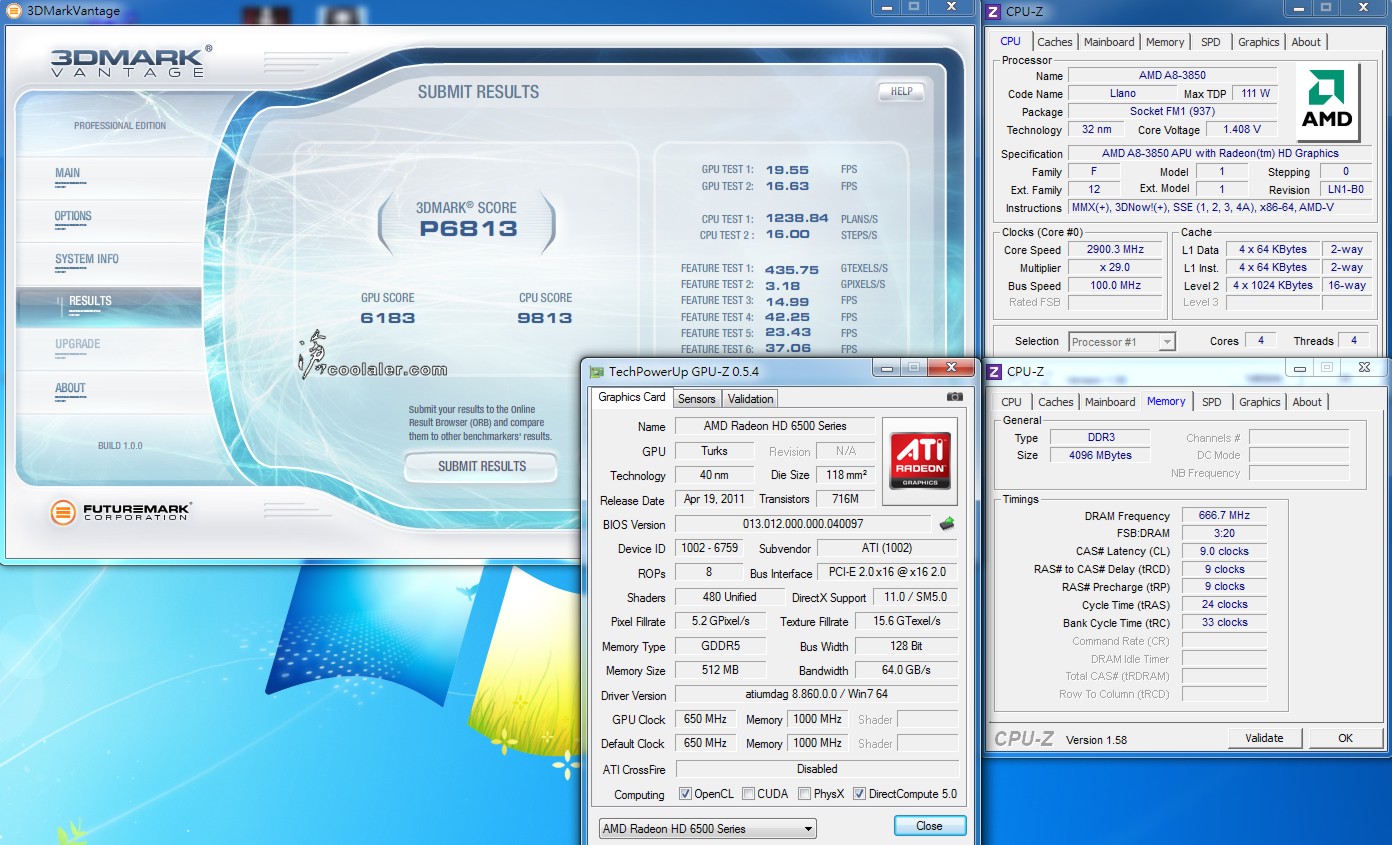Open the AMD Radeon HD 6500 Series selector
The width and height of the screenshot is (1392, 845).
[806, 828]
